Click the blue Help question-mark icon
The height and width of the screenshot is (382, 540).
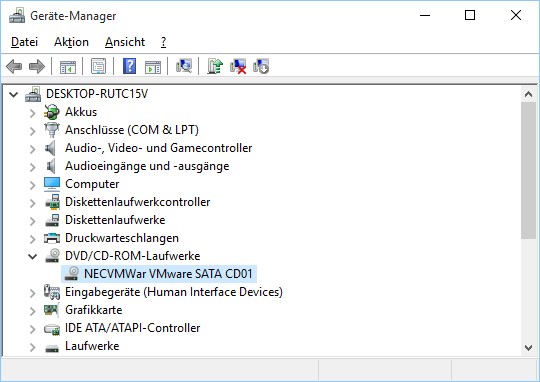coord(129,66)
